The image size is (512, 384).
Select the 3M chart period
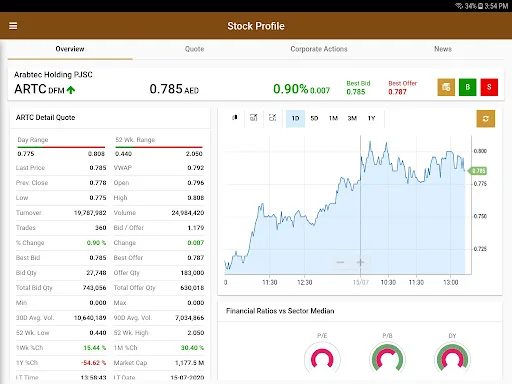pos(352,118)
